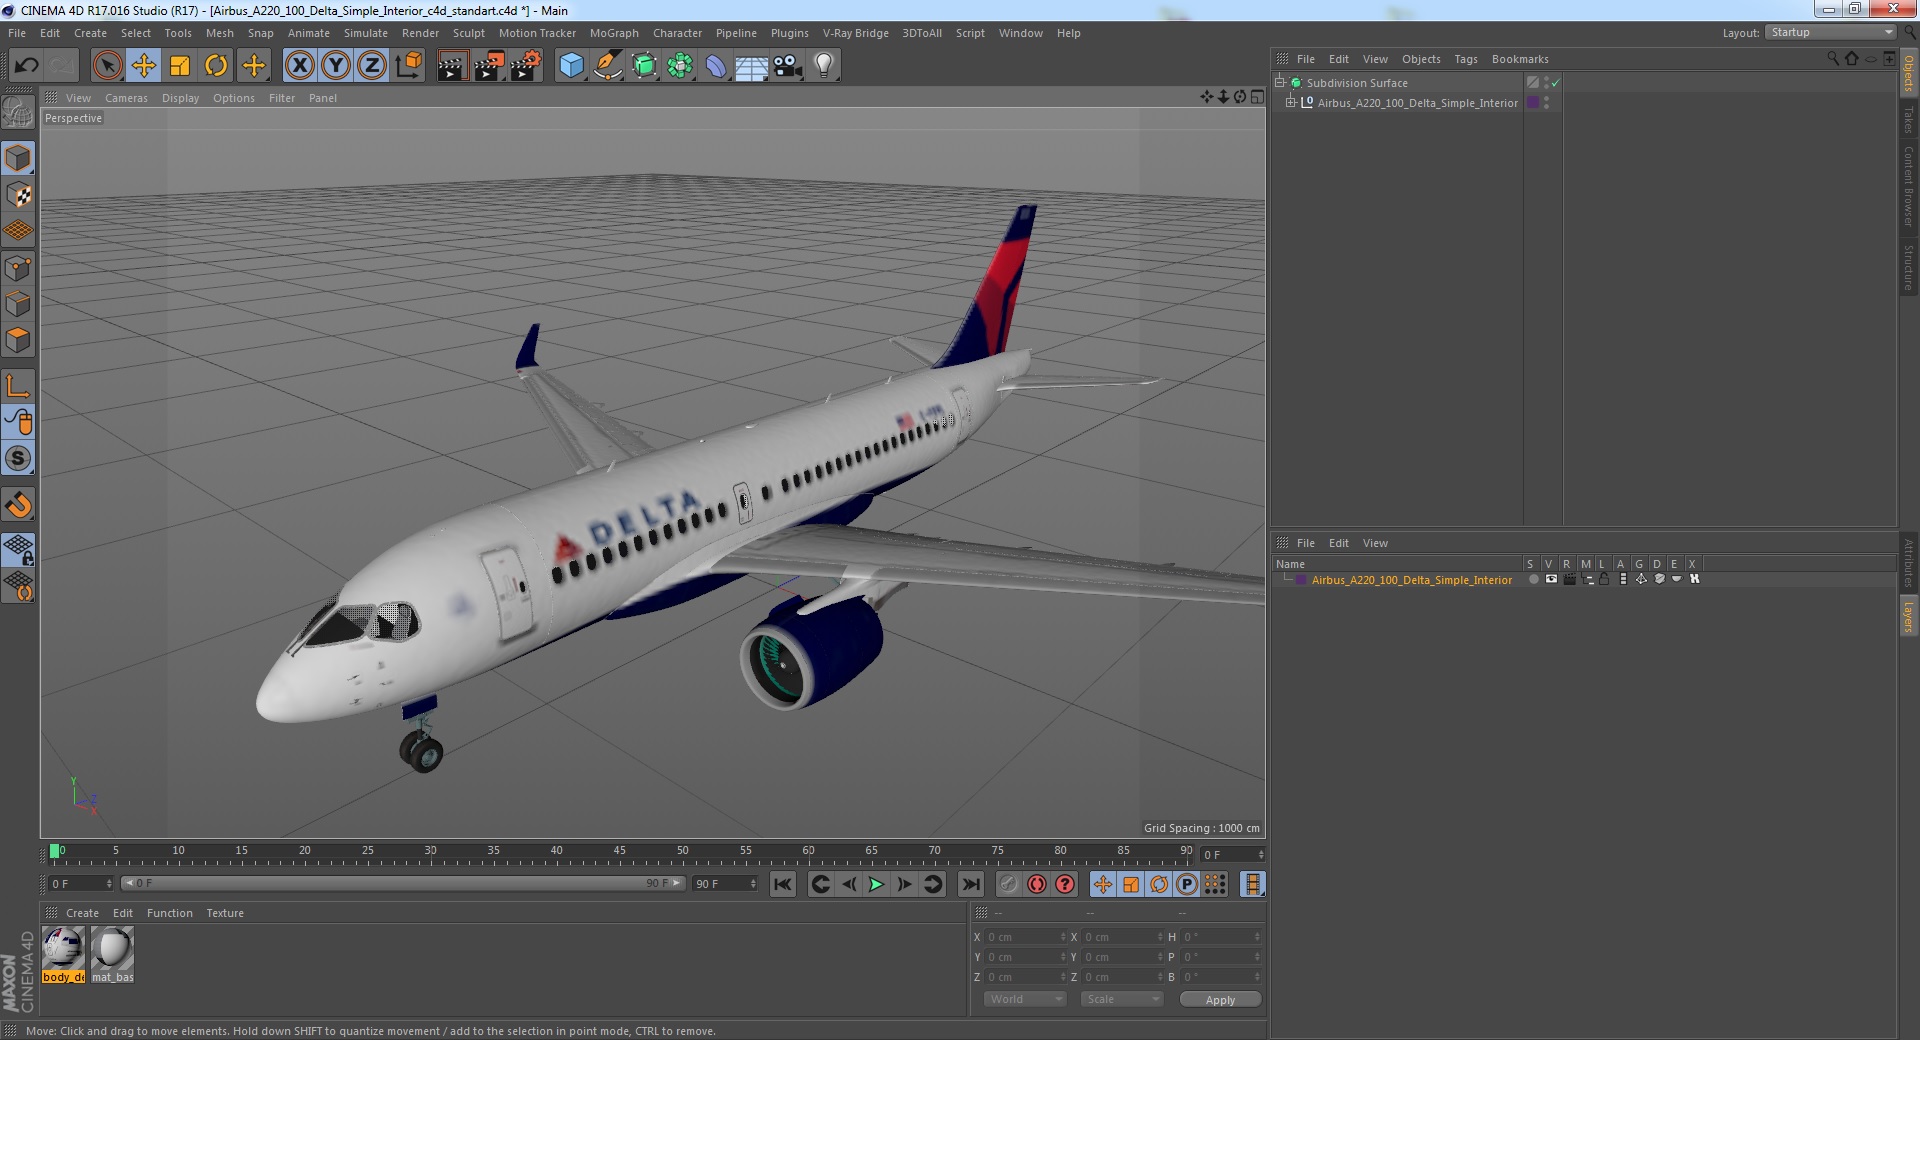Switch to Polygons mode
Screen dimensions: 1920x1158
(18, 340)
